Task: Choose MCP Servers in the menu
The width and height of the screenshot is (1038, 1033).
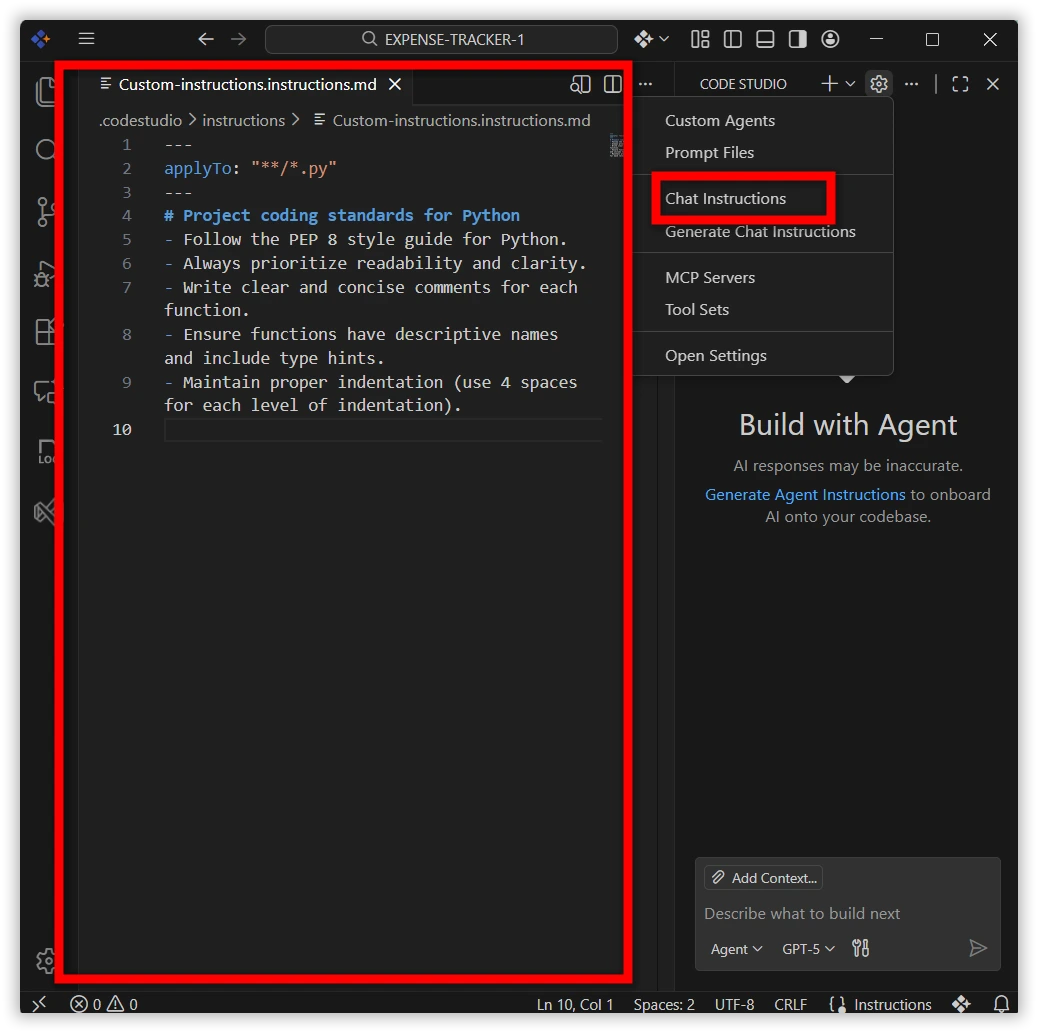Action: click(710, 277)
